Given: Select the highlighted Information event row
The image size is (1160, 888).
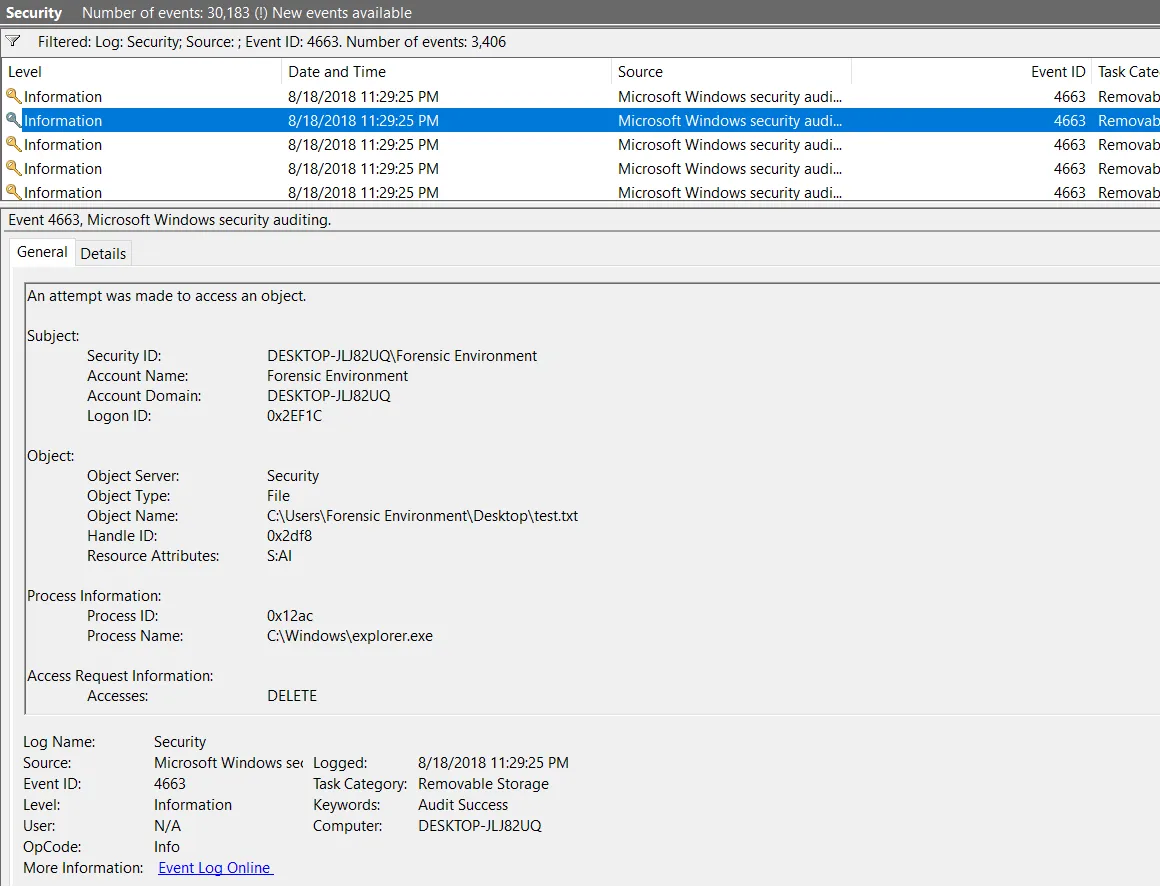Looking at the screenshot, I should 580,121.
